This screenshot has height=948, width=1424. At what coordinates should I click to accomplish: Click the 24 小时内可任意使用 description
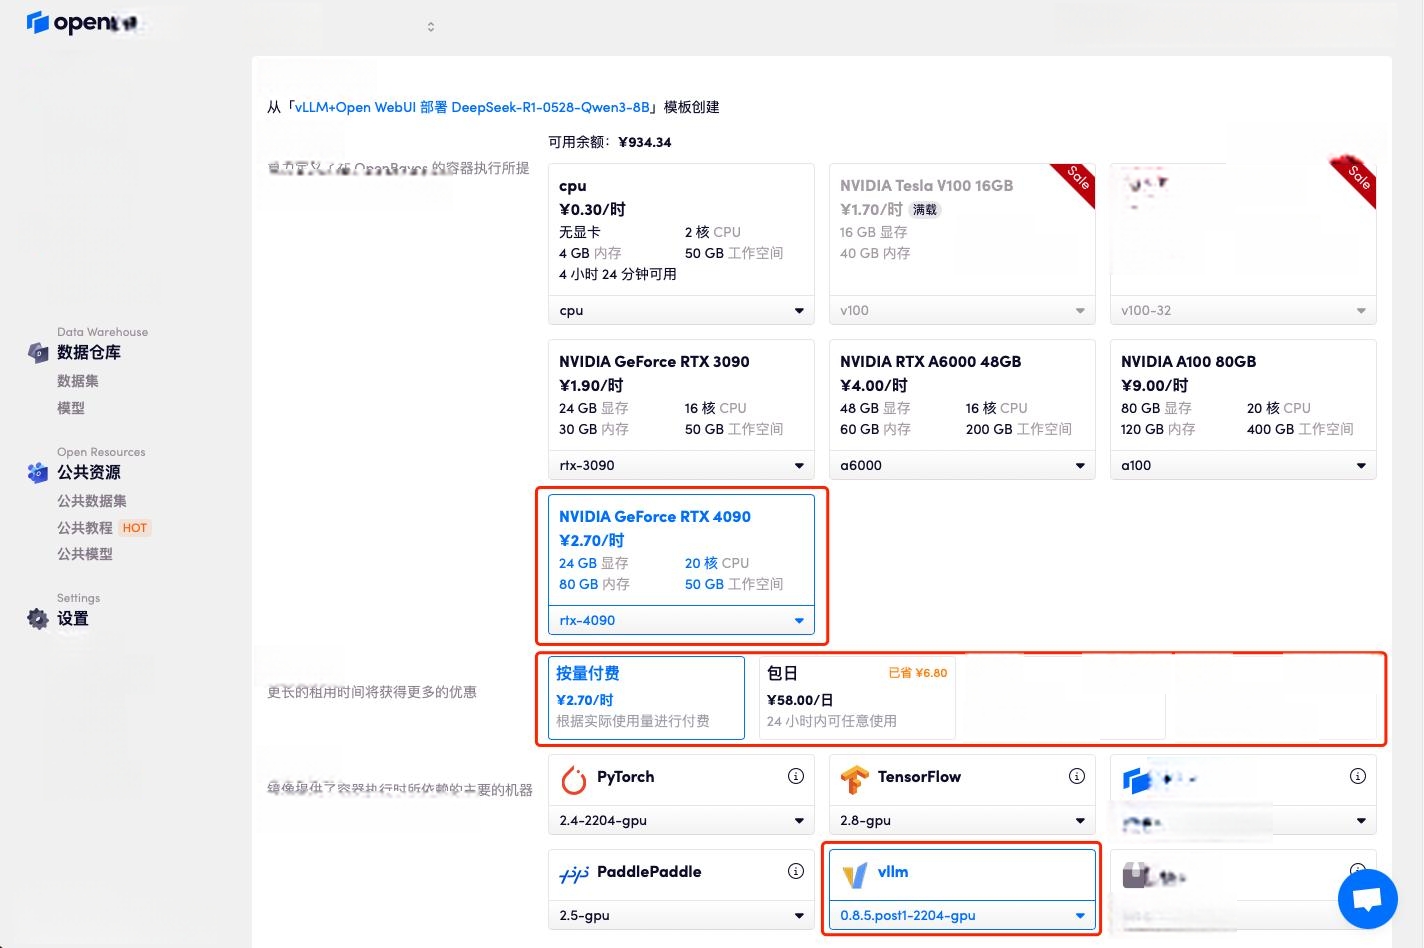832,721
